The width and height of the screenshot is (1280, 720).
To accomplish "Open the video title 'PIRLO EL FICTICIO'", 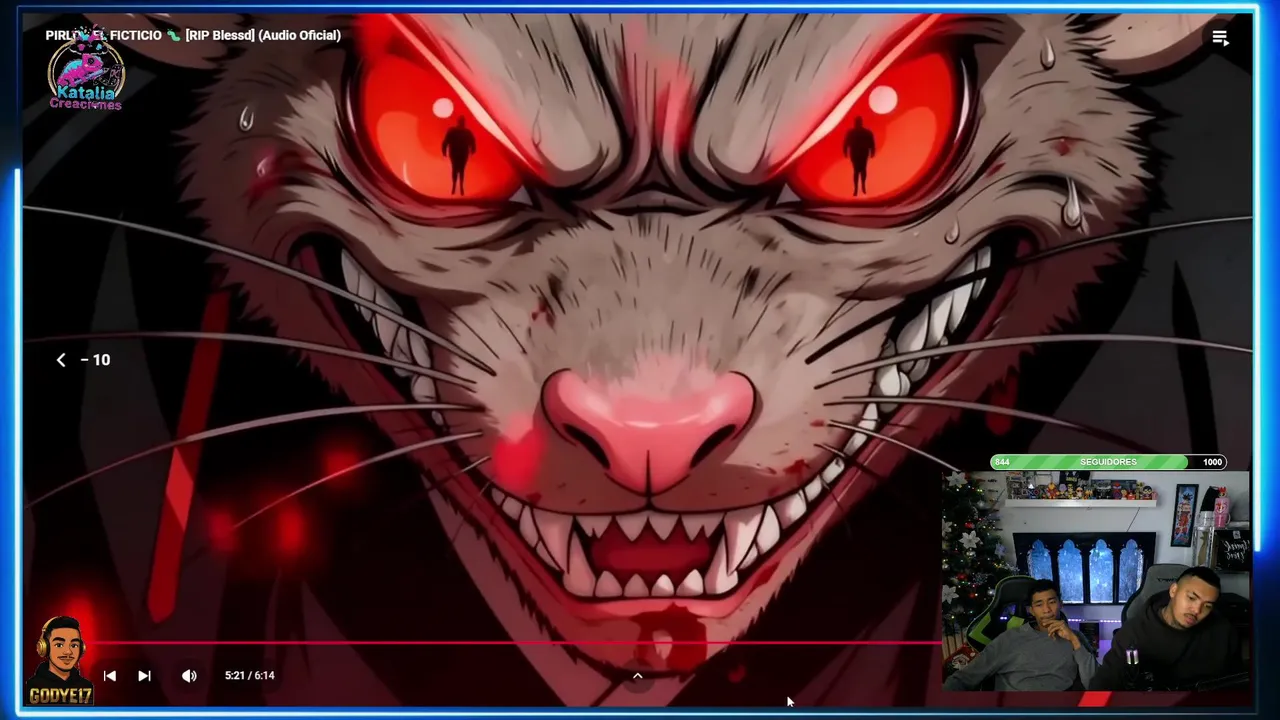I will pyautogui.click(x=193, y=35).
